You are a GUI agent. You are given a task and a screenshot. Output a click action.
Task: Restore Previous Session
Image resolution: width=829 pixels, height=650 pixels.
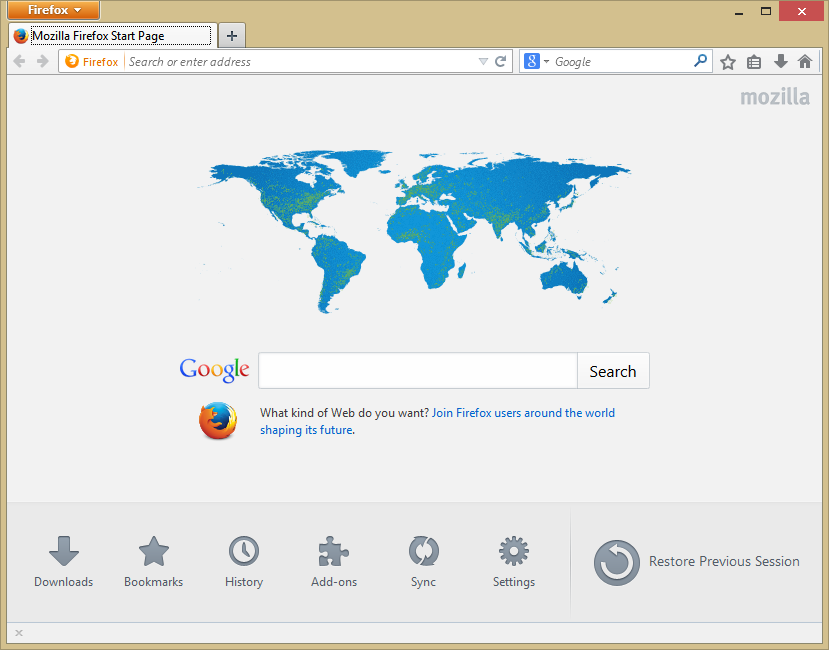click(697, 562)
